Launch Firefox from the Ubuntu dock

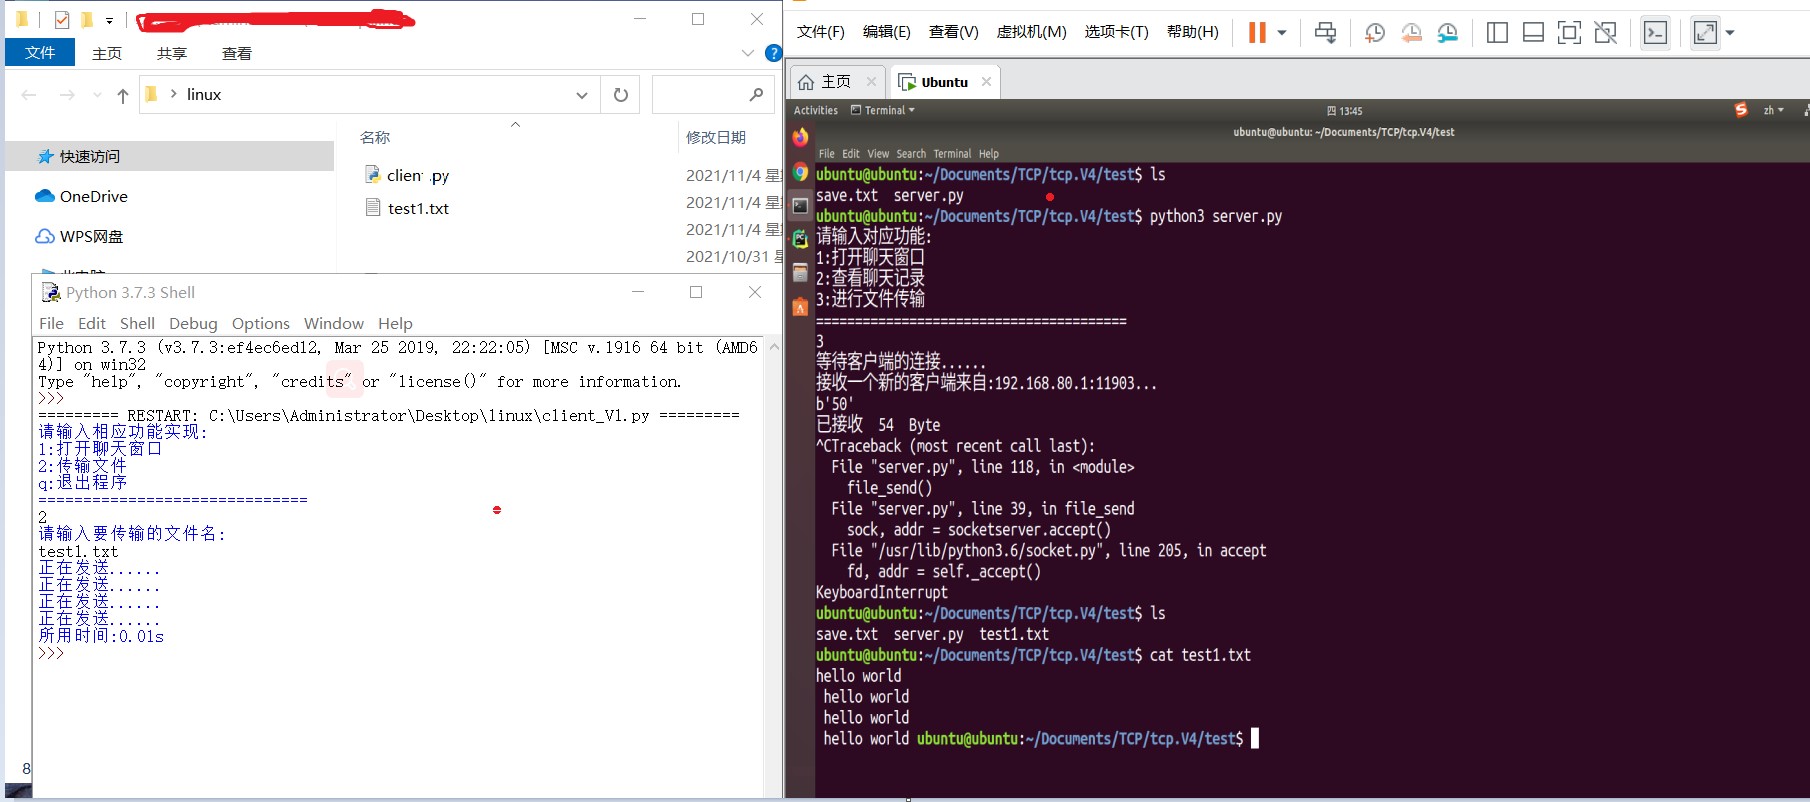[x=800, y=137]
